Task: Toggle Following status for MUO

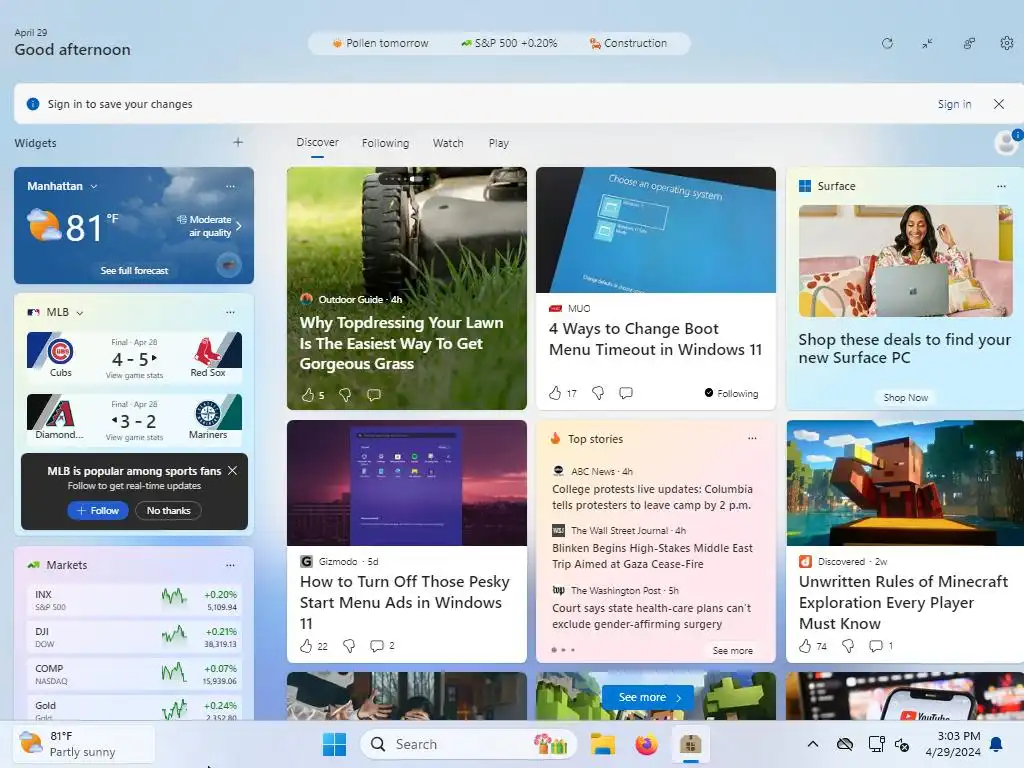Action: click(731, 393)
